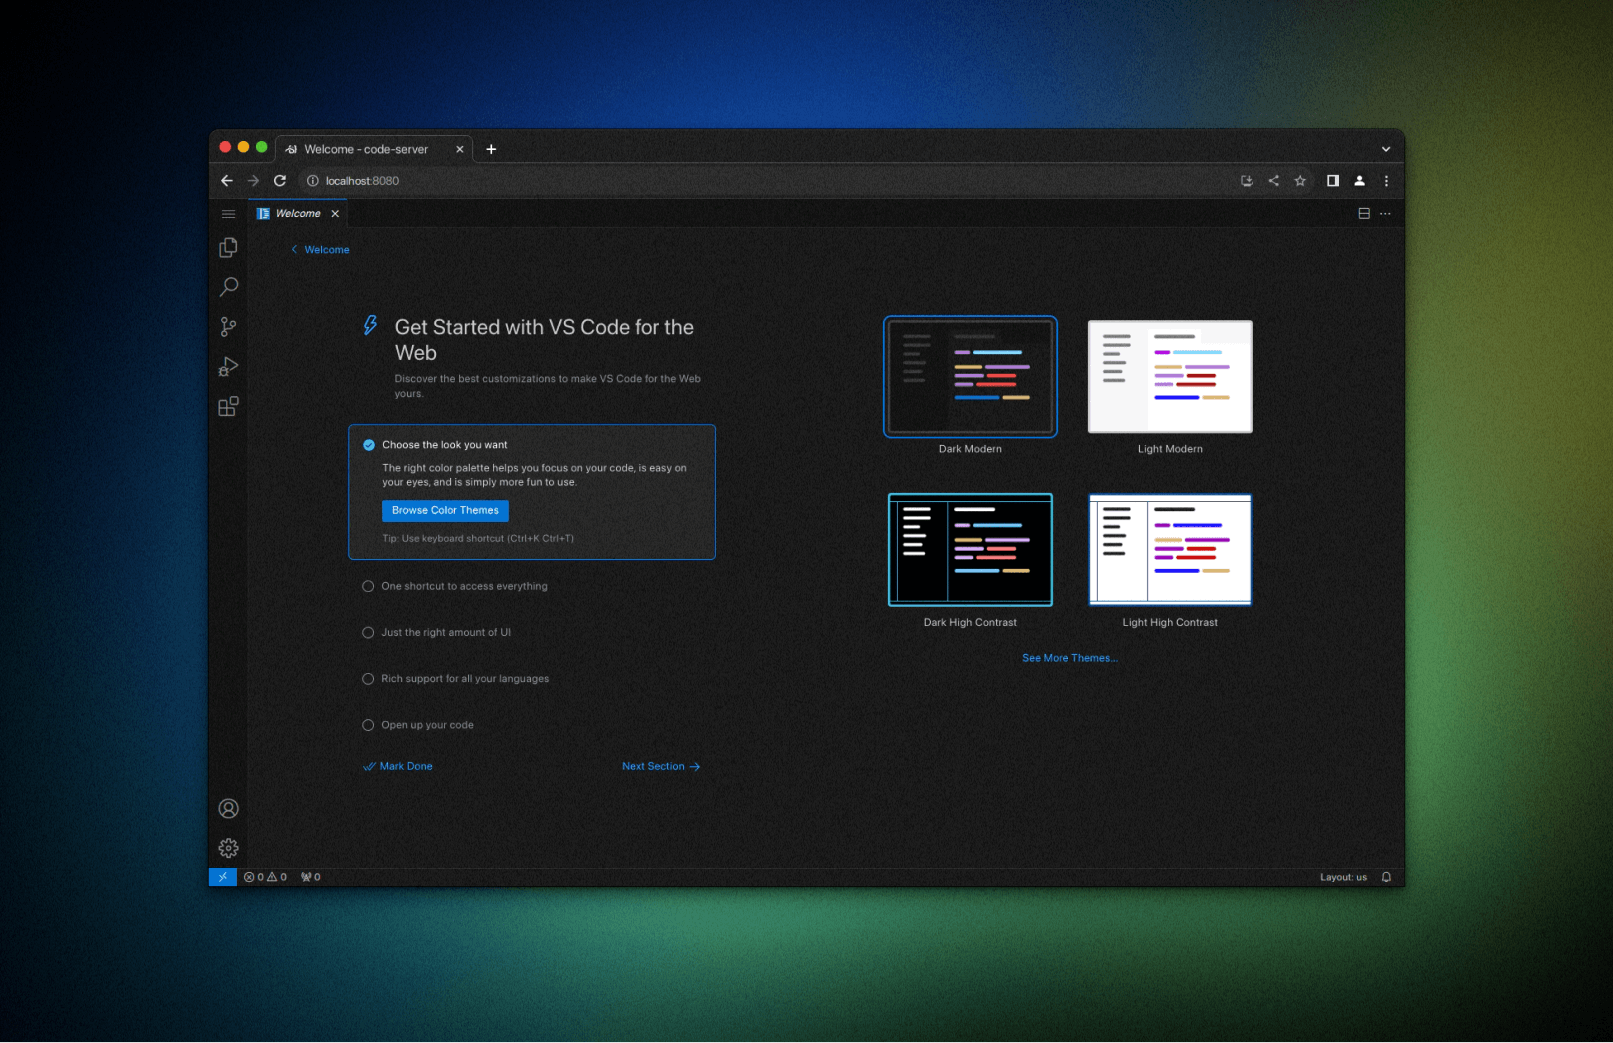View site information icon next to URL
Image resolution: width=1613 pixels, height=1043 pixels.
[x=312, y=181]
